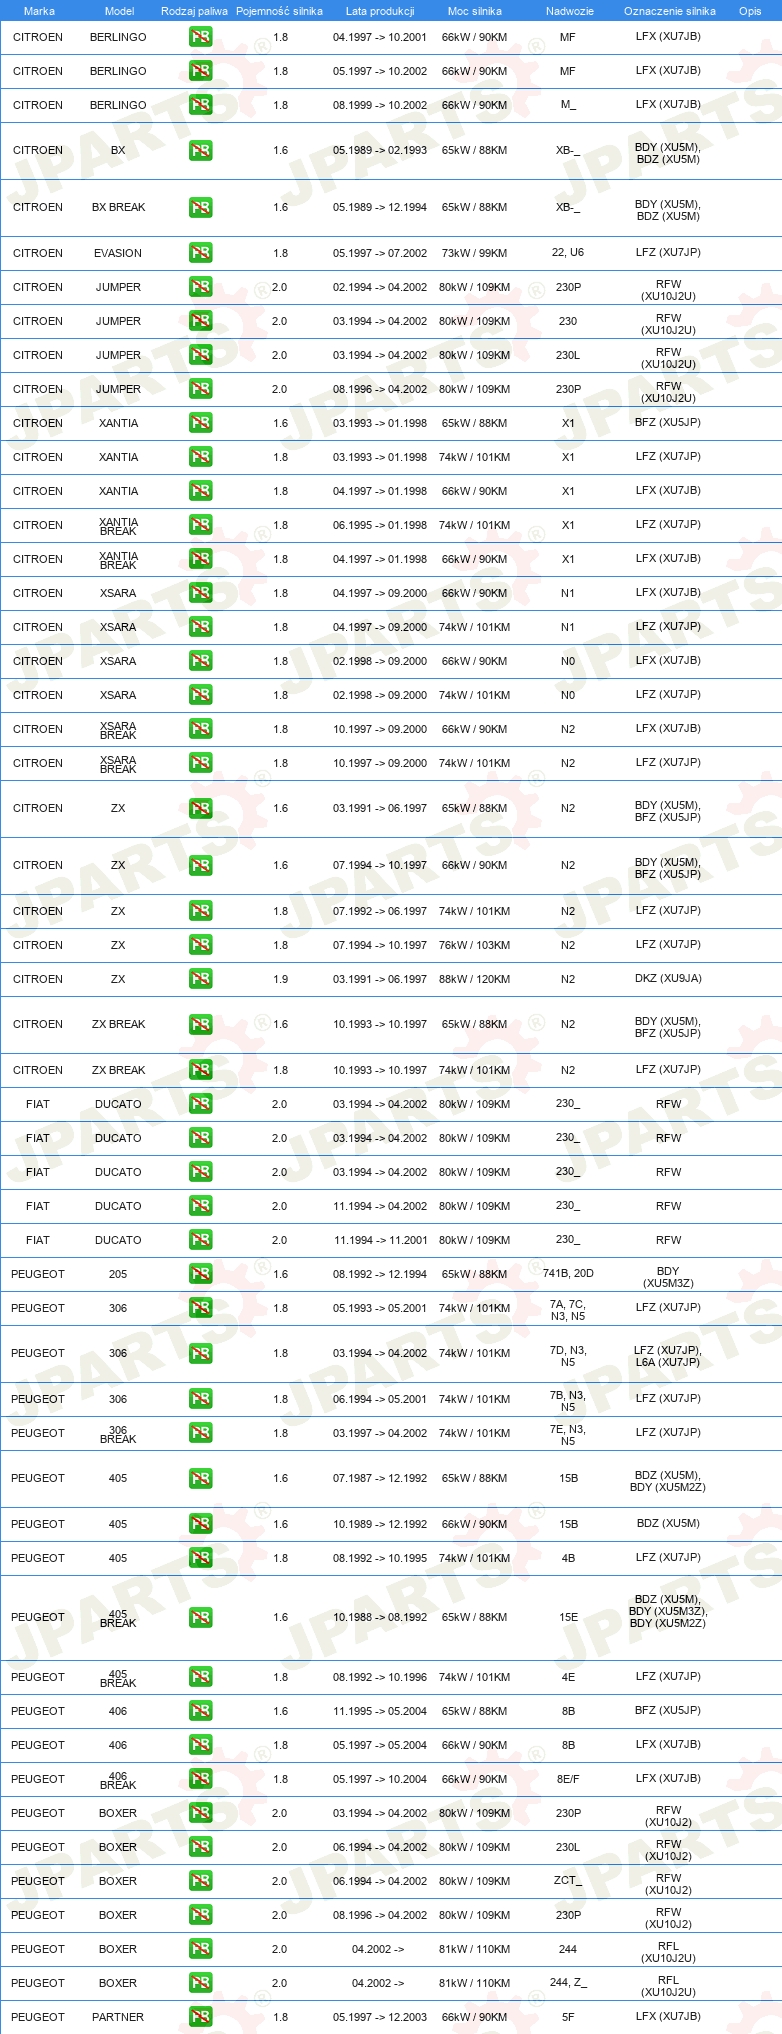This screenshot has height=2034, width=782.
Task: Click the date range 05.1997 -> 10.2004
Action: [380, 1779]
